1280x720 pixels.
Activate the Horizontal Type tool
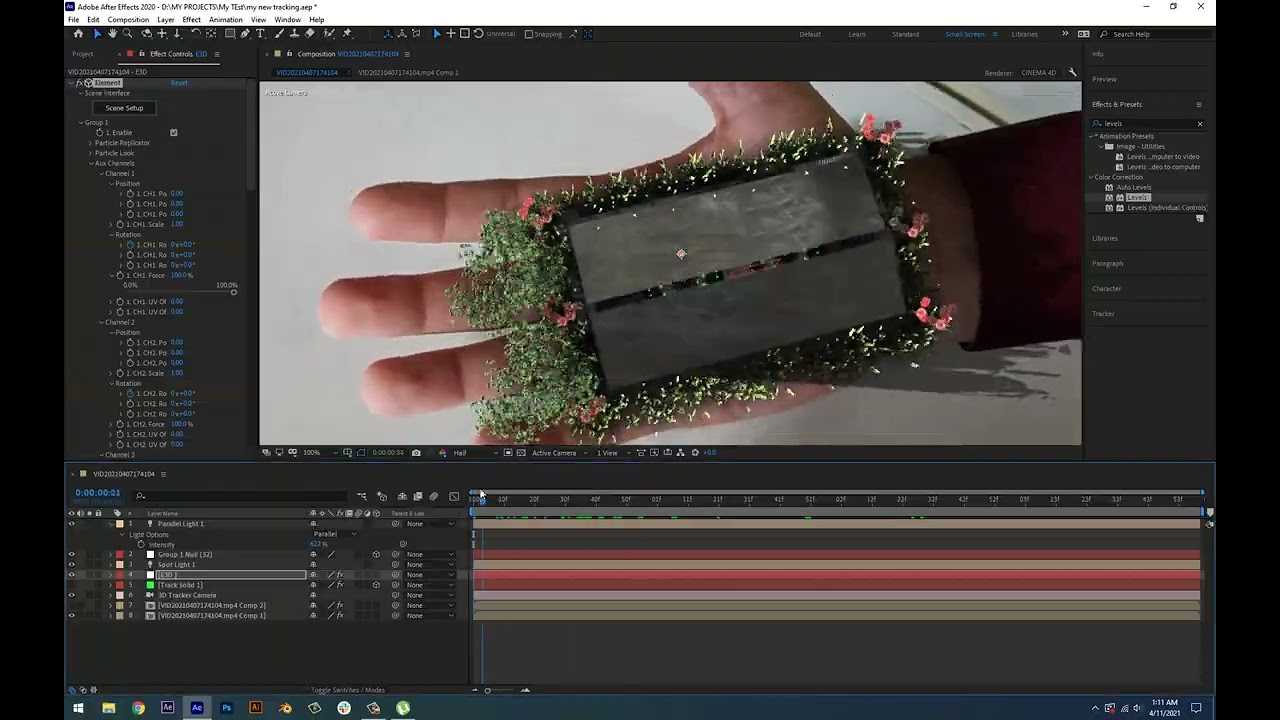[x=261, y=34]
